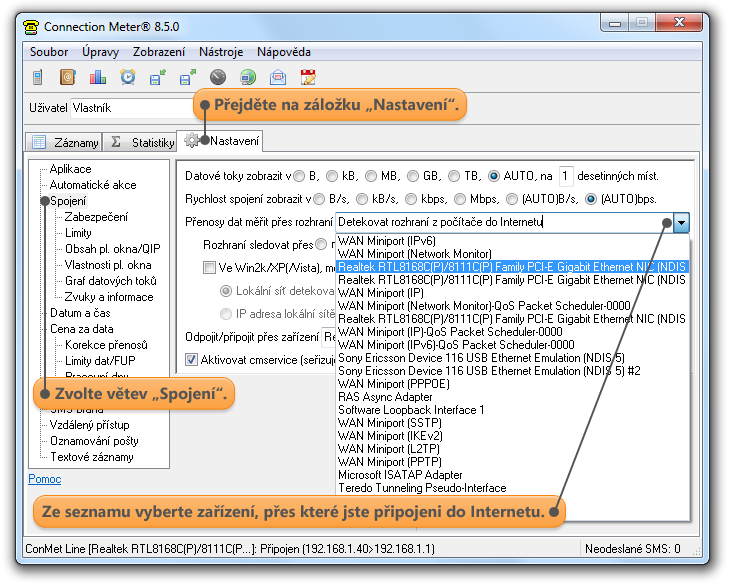Choose kB/s connection speed radio
The width and height of the screenshot is (733, 585).
(362, 200)
